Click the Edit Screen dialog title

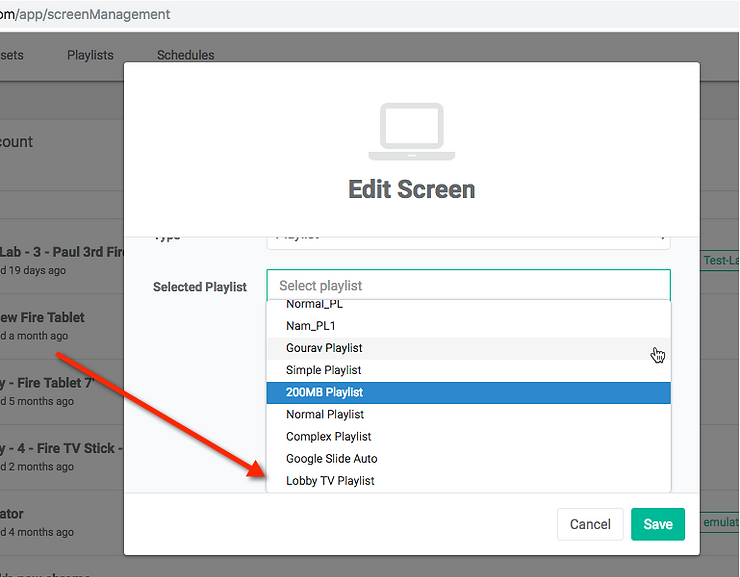[x=412, y=190]
